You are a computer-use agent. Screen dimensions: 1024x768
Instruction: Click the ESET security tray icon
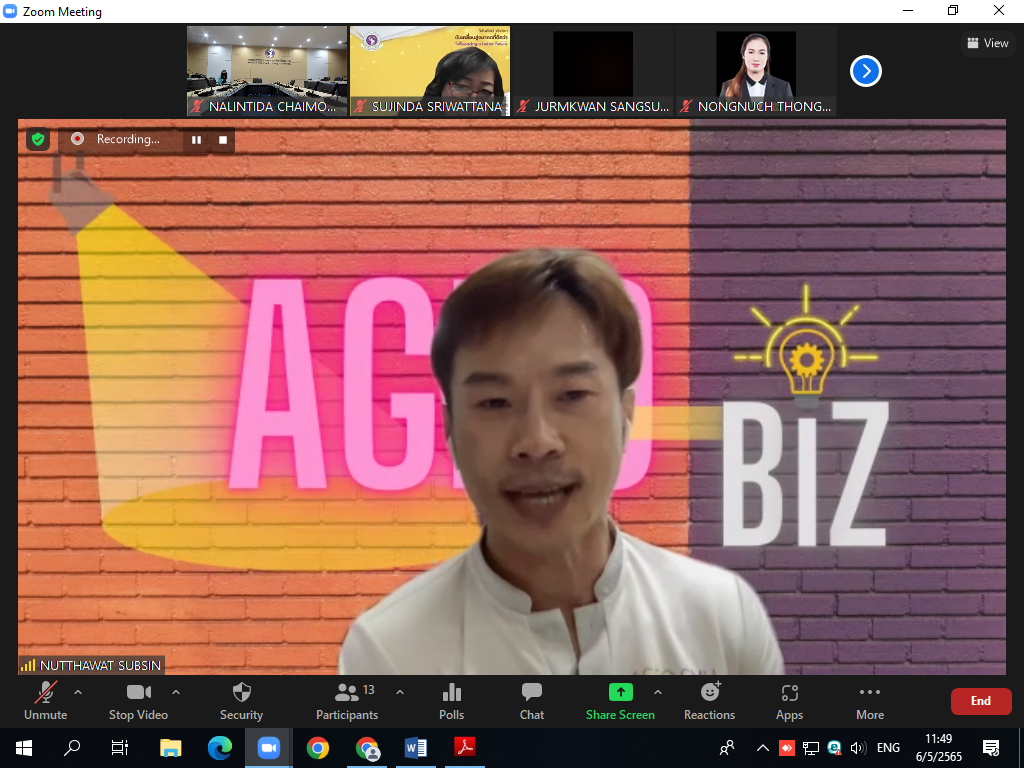834,748
